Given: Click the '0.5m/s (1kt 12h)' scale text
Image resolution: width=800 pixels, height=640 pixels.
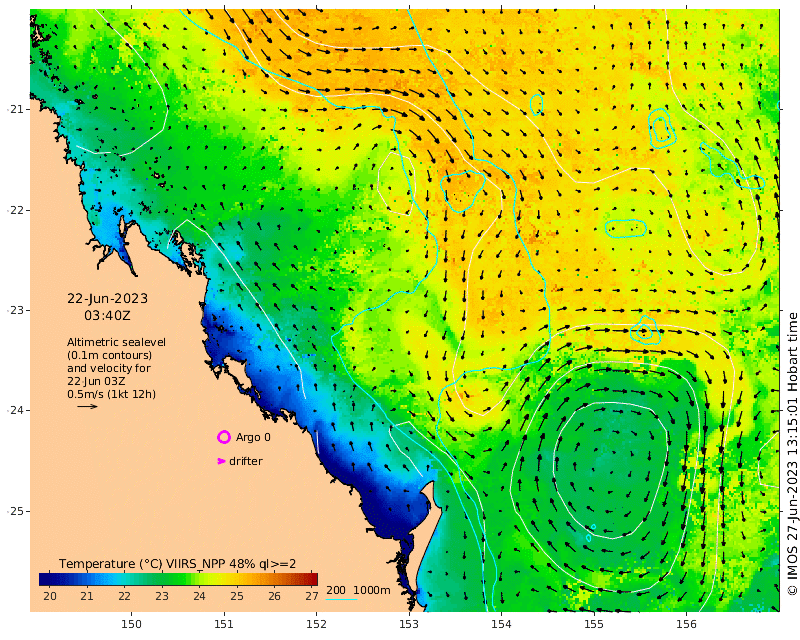Looking at the screenshot, I should tap(111, 394).
